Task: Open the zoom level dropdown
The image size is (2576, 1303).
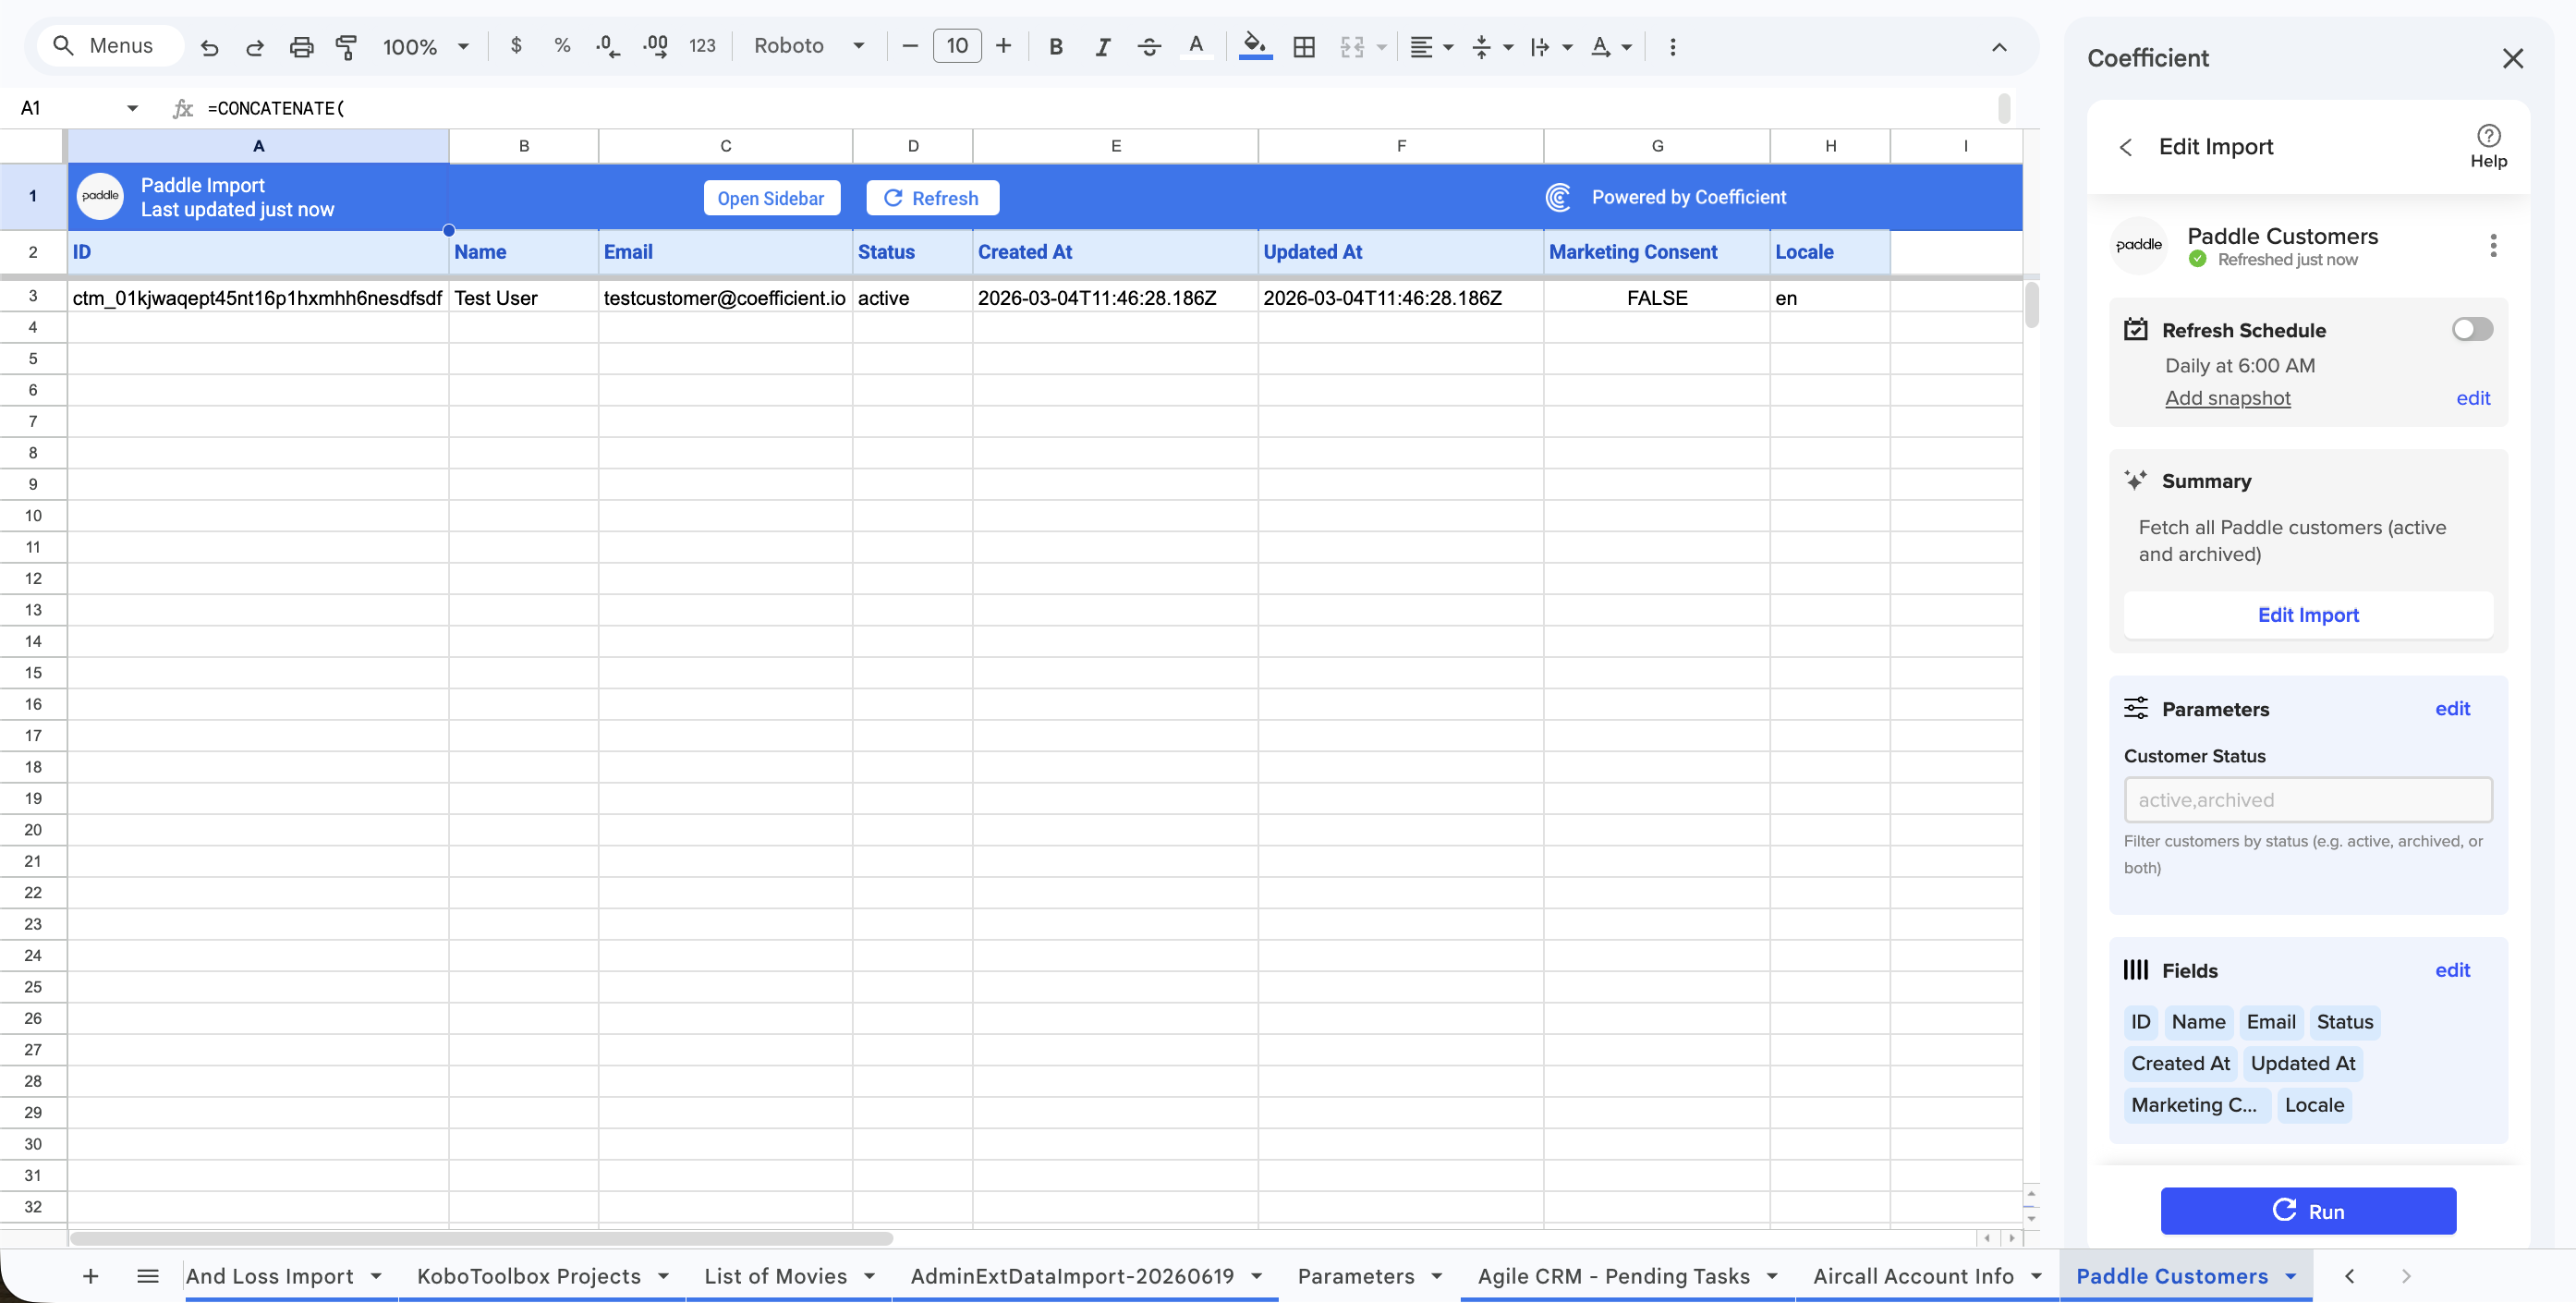Action: point(425,47)
